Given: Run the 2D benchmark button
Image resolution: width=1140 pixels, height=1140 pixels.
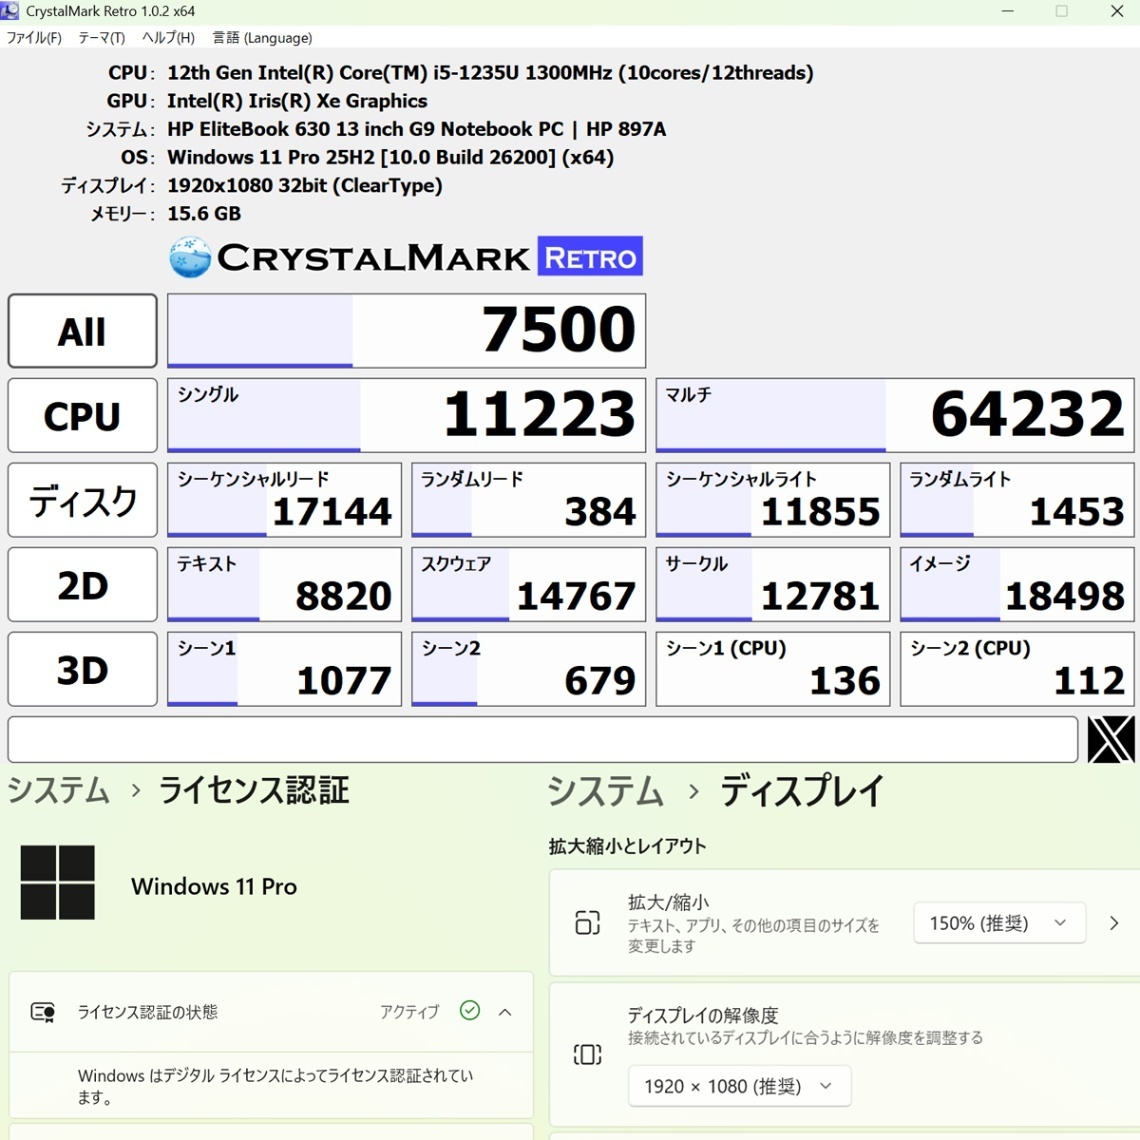Looking at the screenshot, I should 82,585.
